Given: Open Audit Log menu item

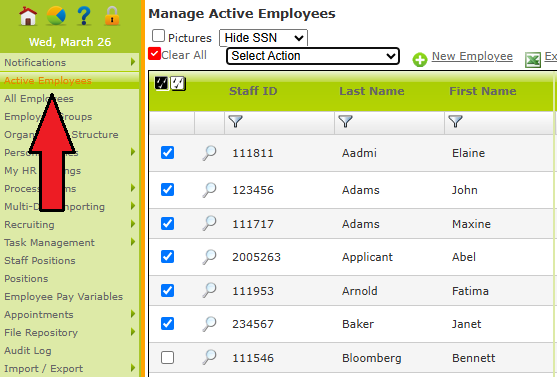Looking at the screenshot, I should click(28, 351).
